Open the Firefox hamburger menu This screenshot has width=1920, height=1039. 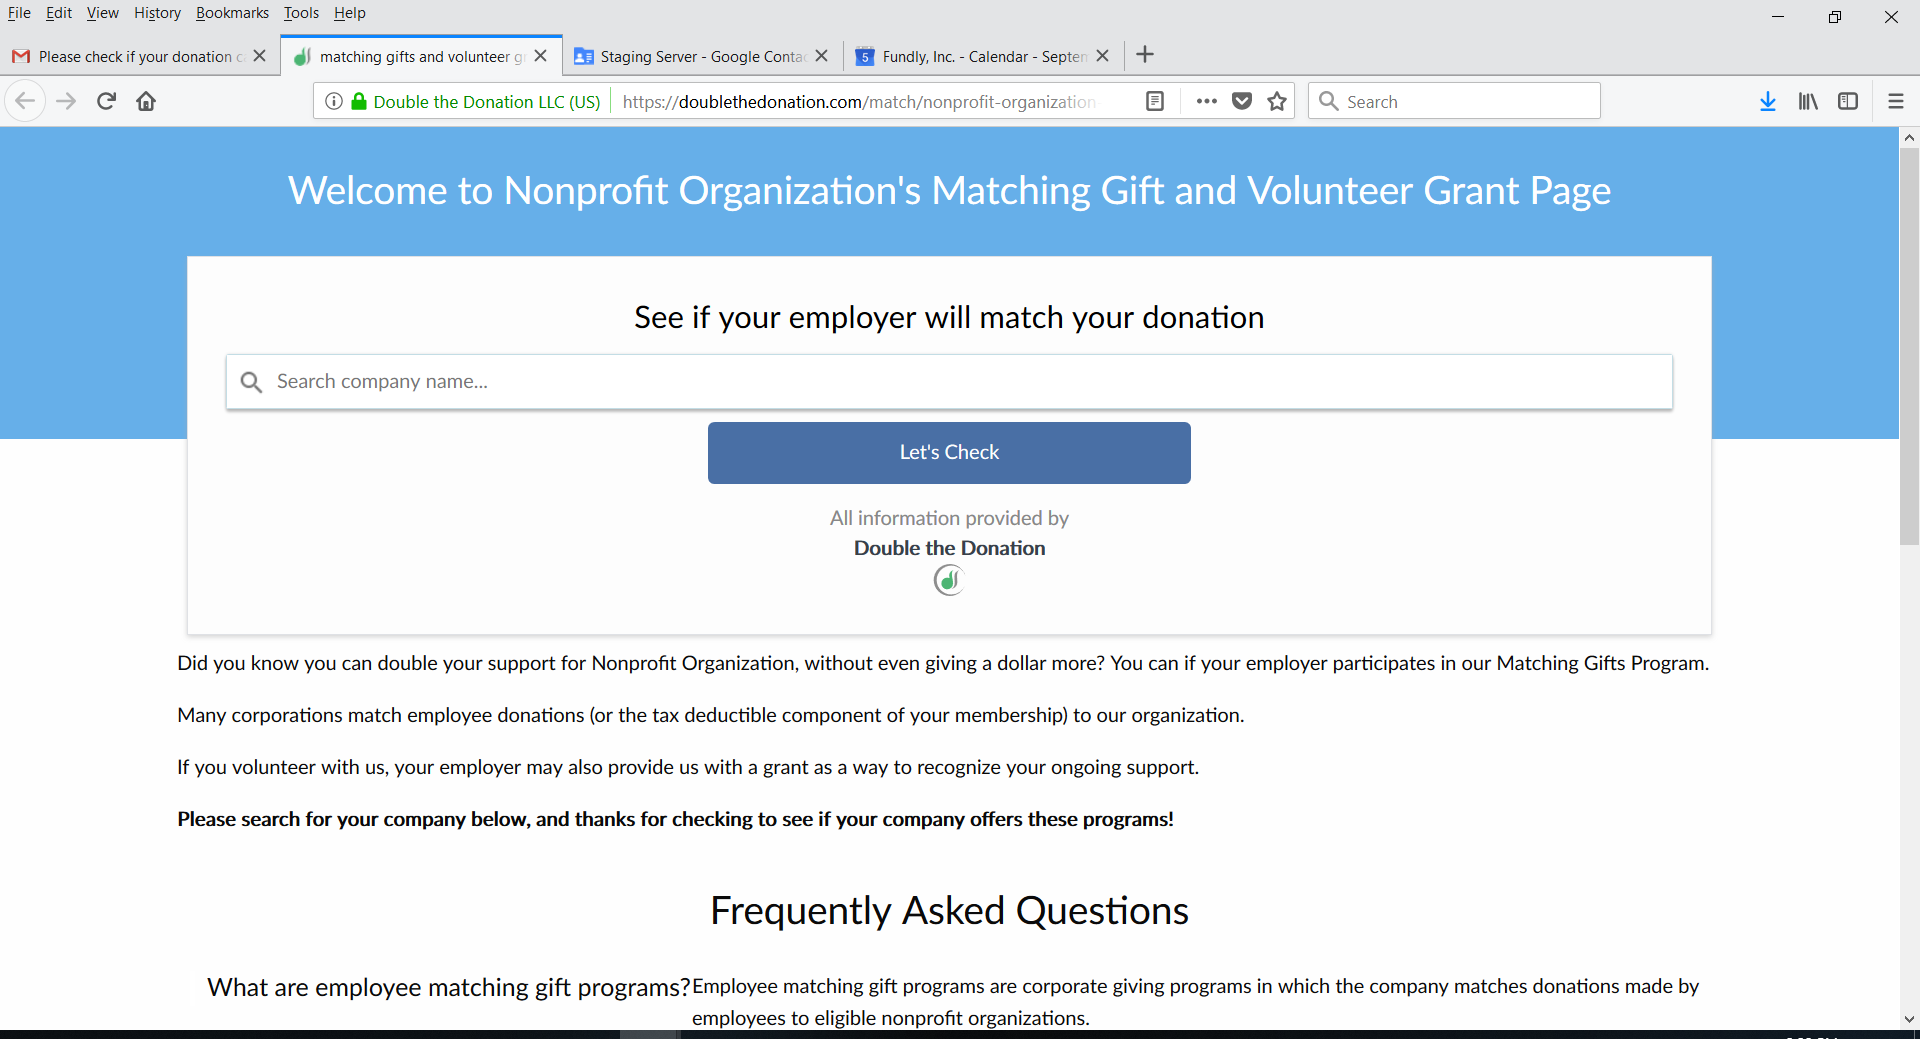(x=1896, y=101)
